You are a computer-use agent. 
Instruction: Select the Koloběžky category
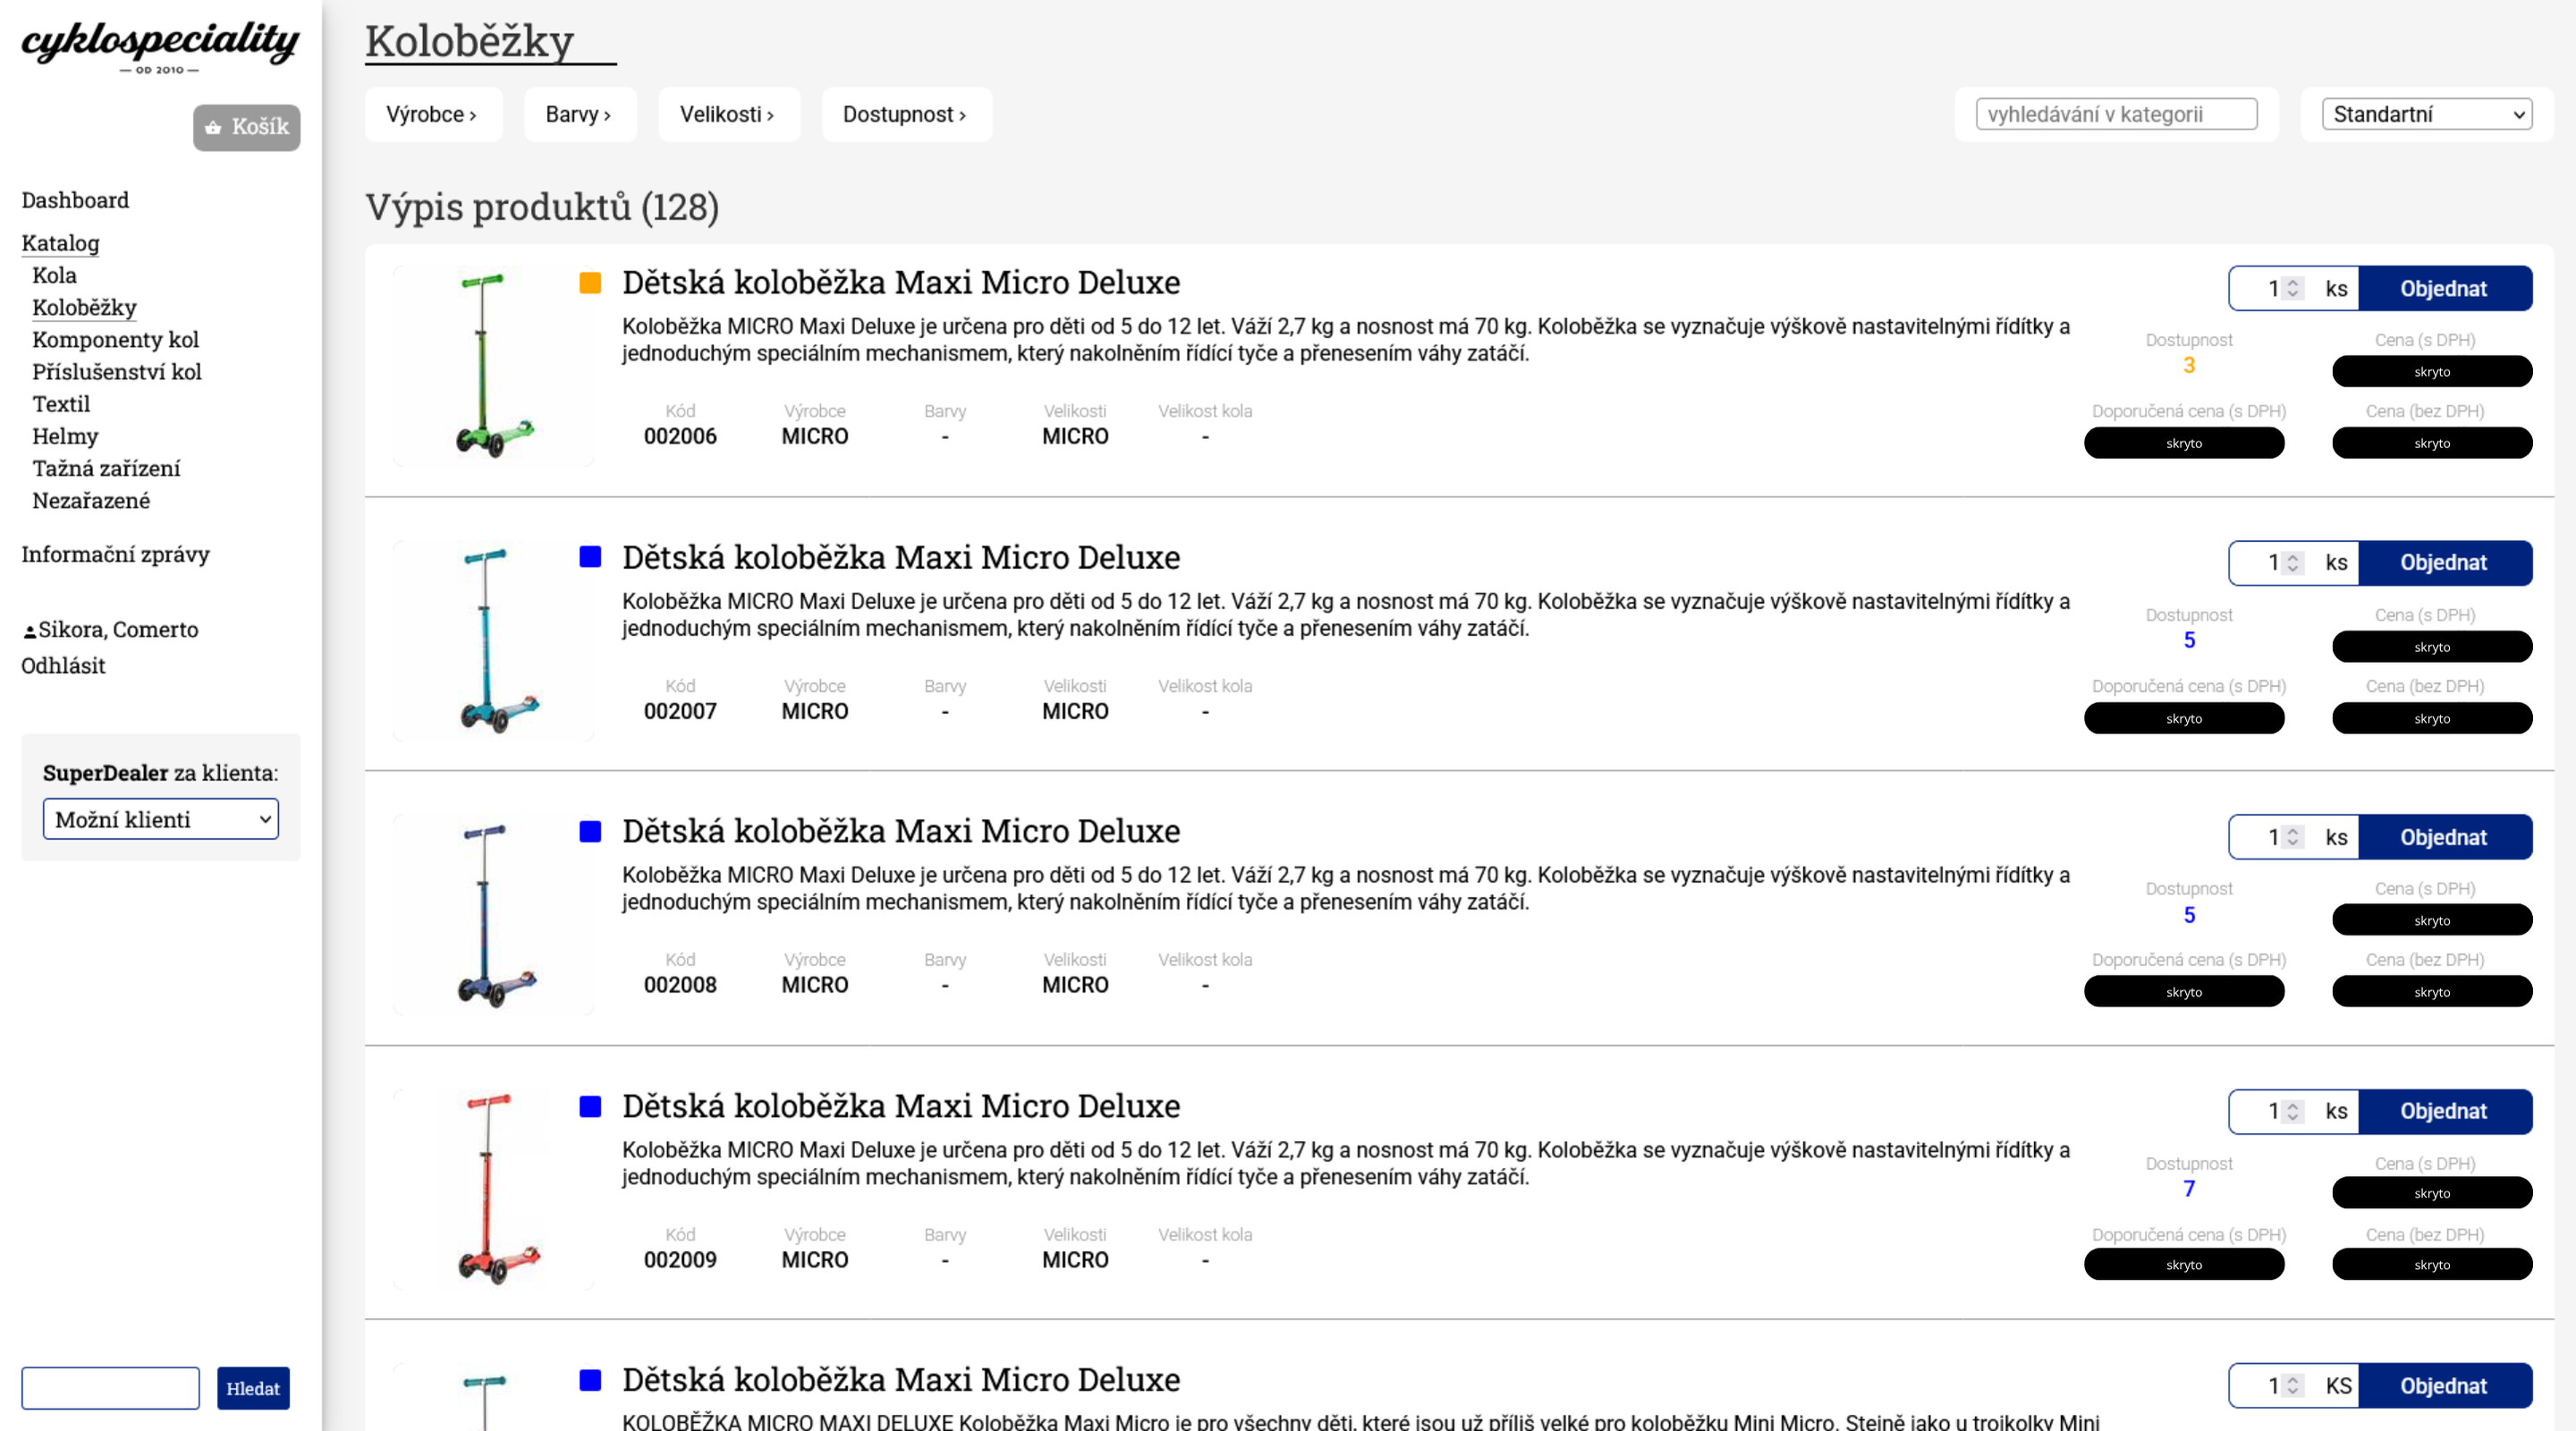[84, 307]
